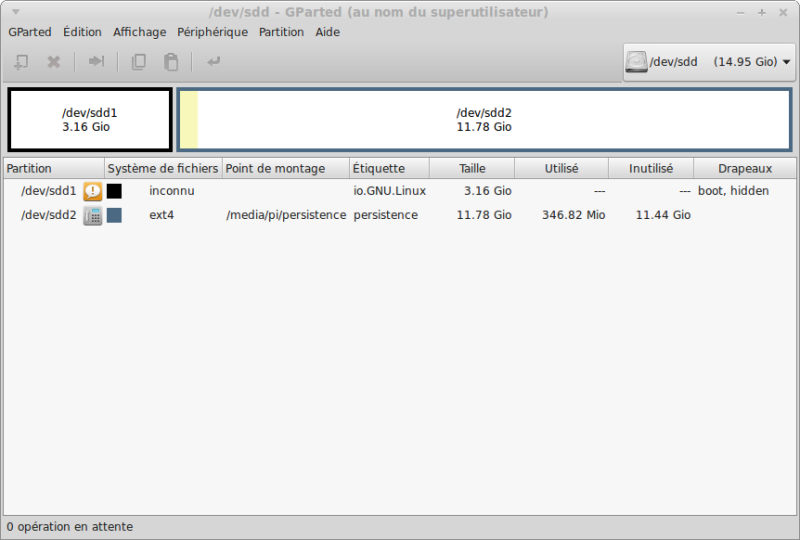Open the Périphérique menu
The width and height of the screenshot is (800, 540).
point(212,32)
